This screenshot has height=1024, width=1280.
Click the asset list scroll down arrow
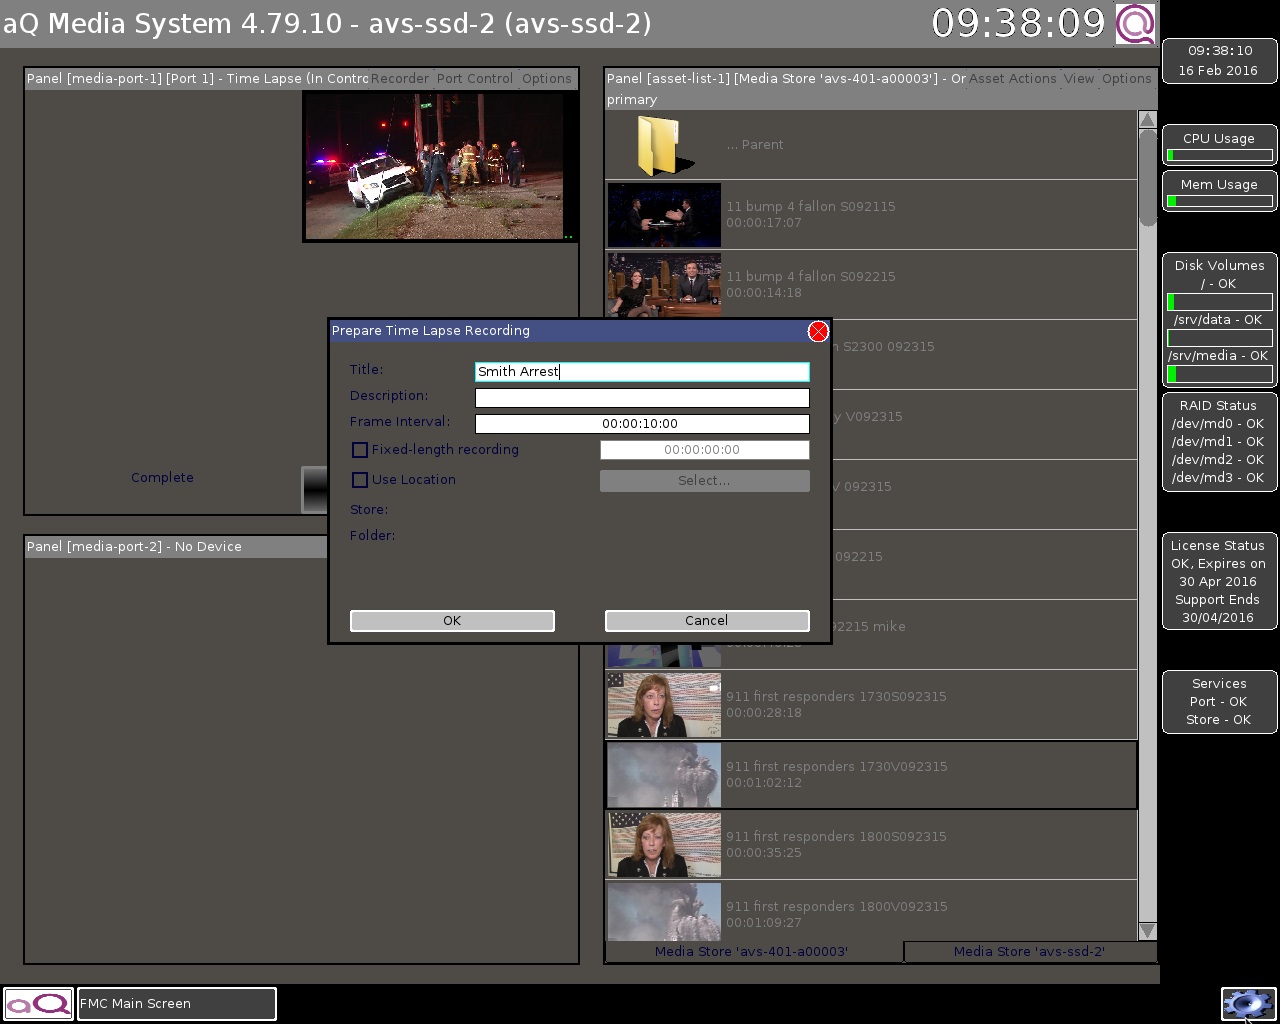[1147, 931]
